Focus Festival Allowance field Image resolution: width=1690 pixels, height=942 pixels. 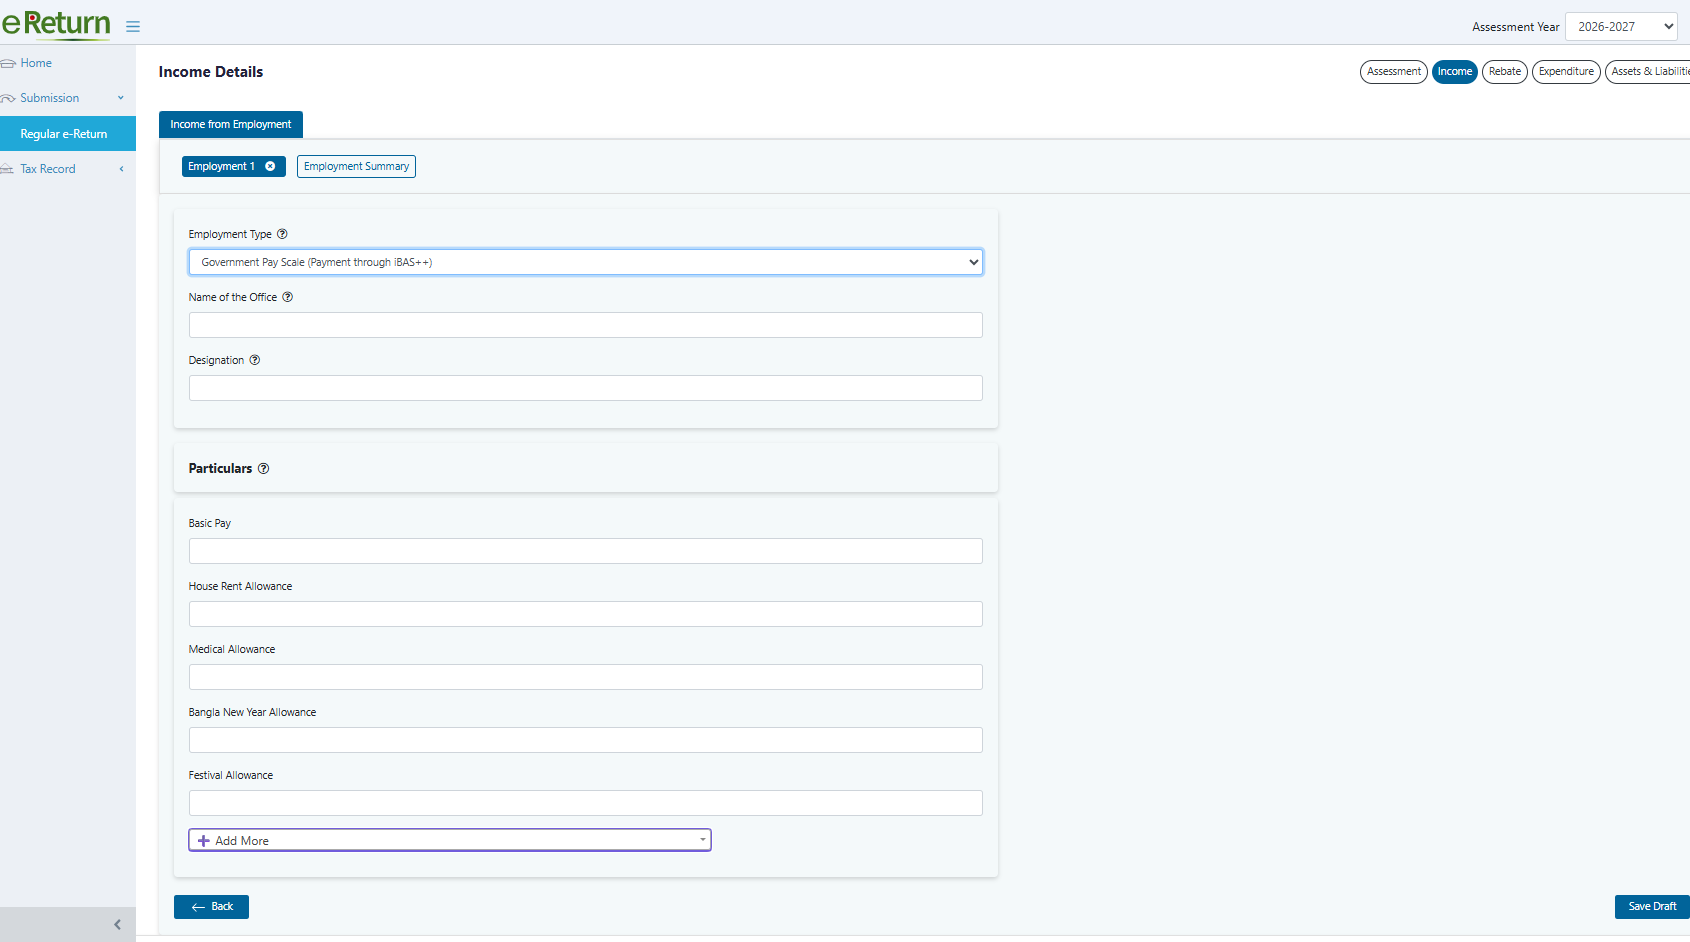click(586, 803)
